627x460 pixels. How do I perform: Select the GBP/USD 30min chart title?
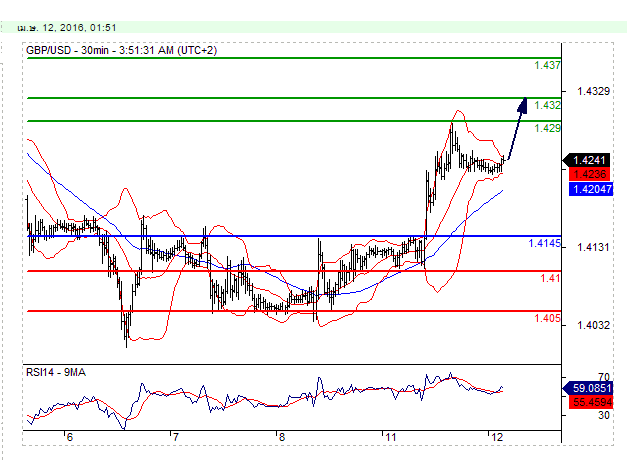coord(122,50)
